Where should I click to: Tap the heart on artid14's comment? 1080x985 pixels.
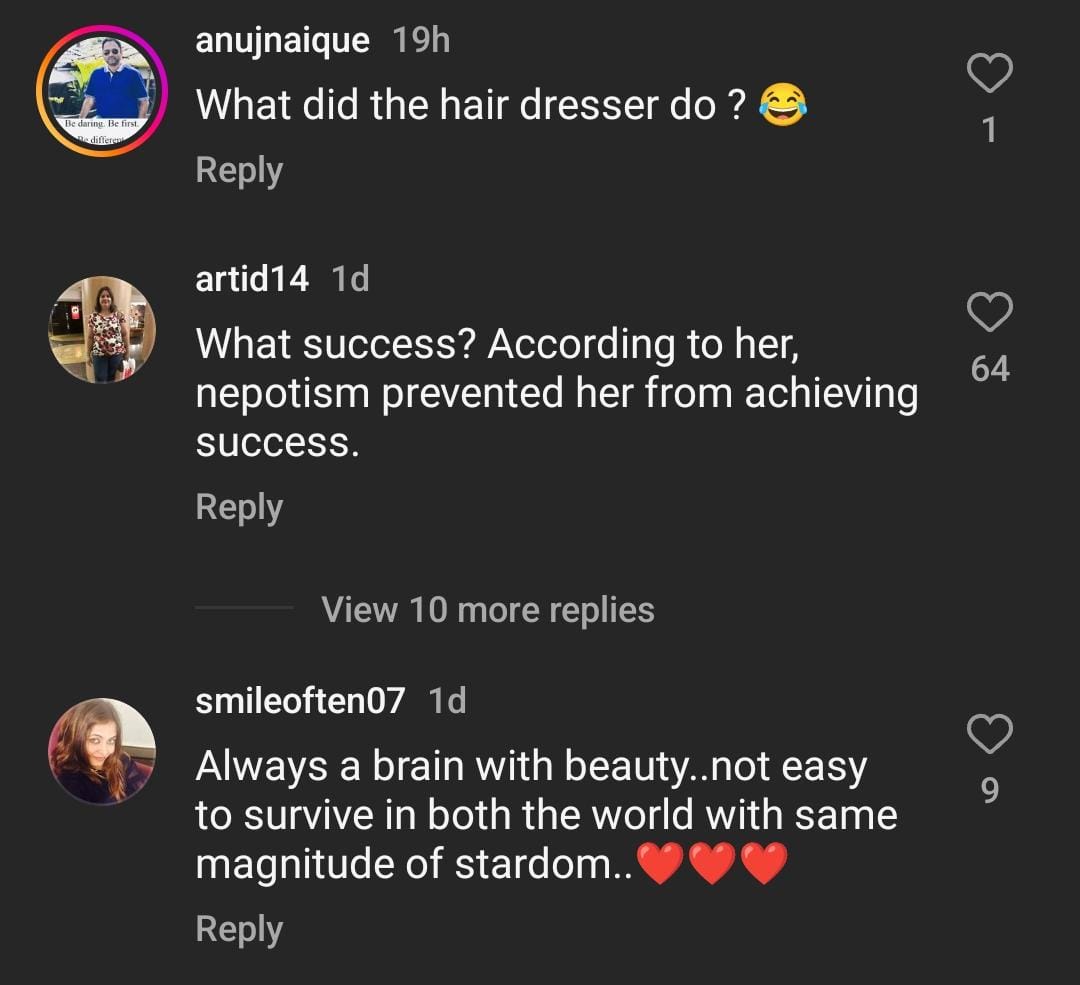coord(990,313)
